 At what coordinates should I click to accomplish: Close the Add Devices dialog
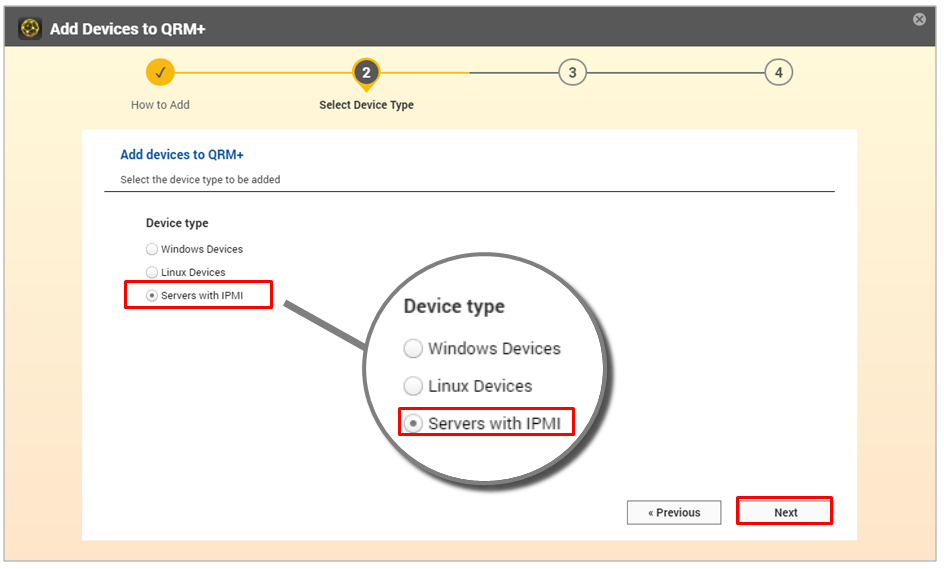(x=919, y=19)
